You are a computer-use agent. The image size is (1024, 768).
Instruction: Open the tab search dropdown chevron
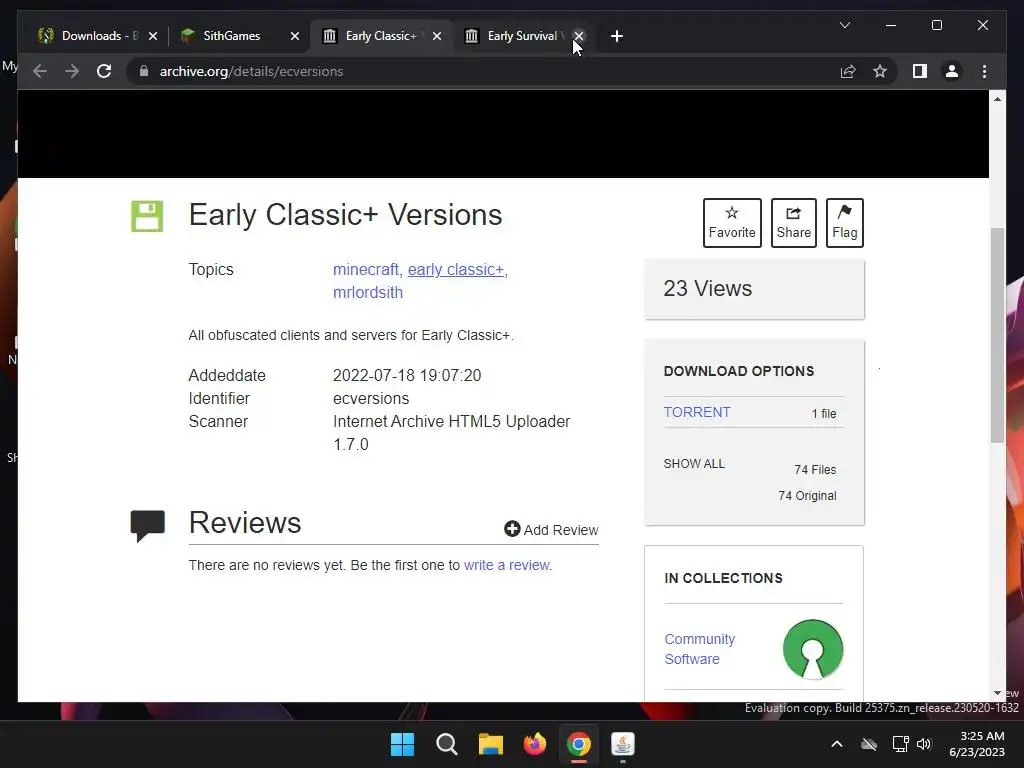click(844, 25)
